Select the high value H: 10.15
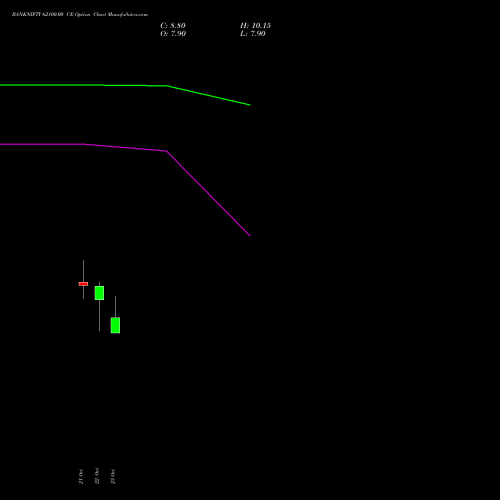 [x=255, y=26]
